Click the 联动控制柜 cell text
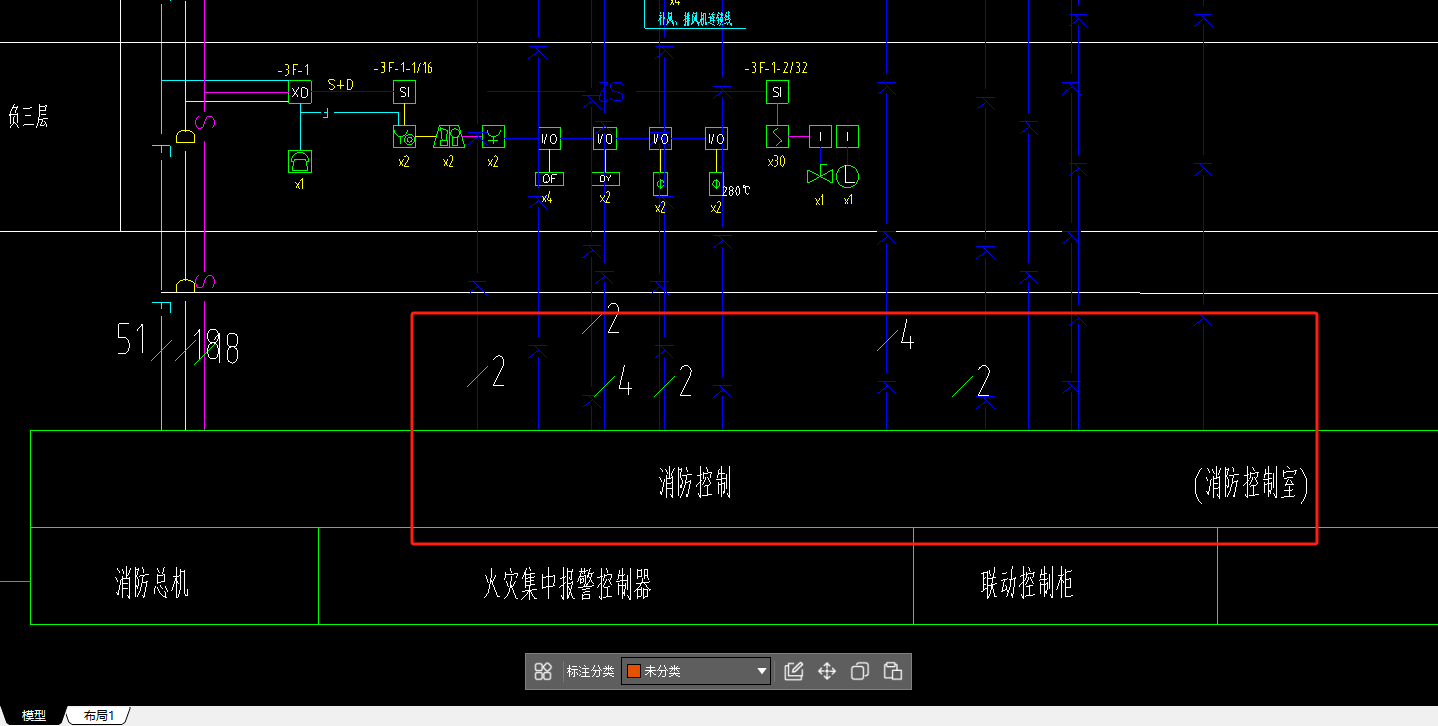 click(1027, 583)
